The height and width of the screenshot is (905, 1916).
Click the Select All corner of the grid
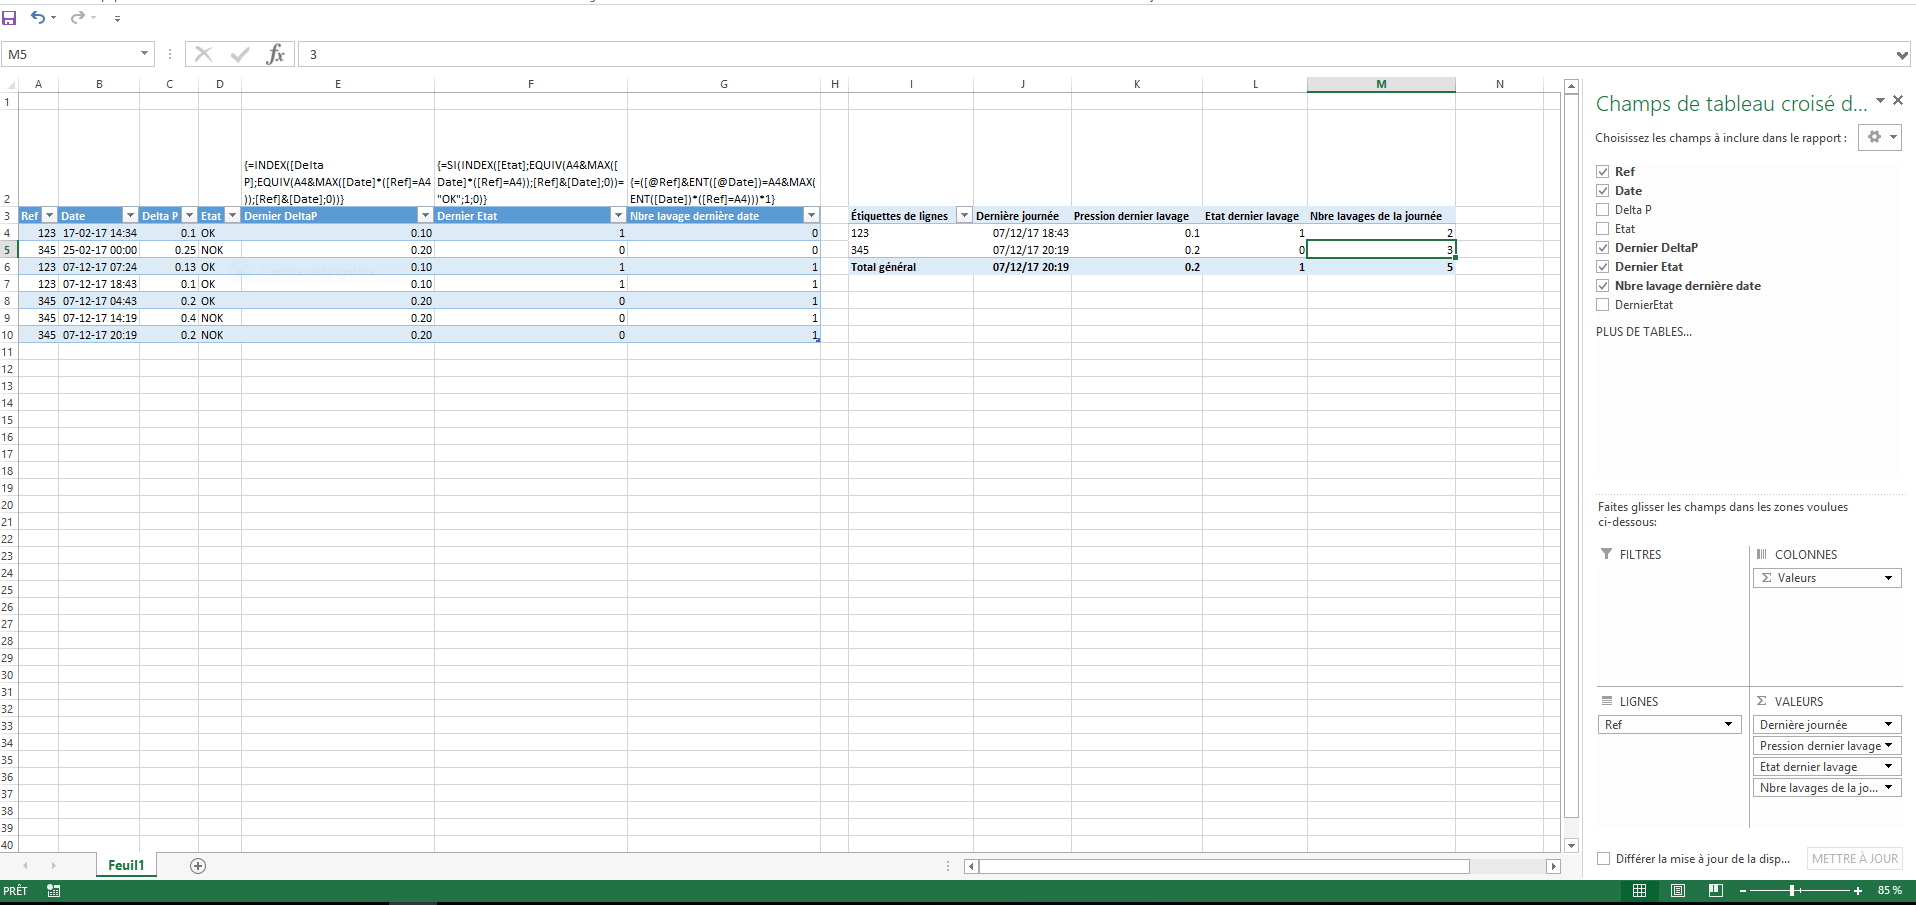(x=9, y=84)
